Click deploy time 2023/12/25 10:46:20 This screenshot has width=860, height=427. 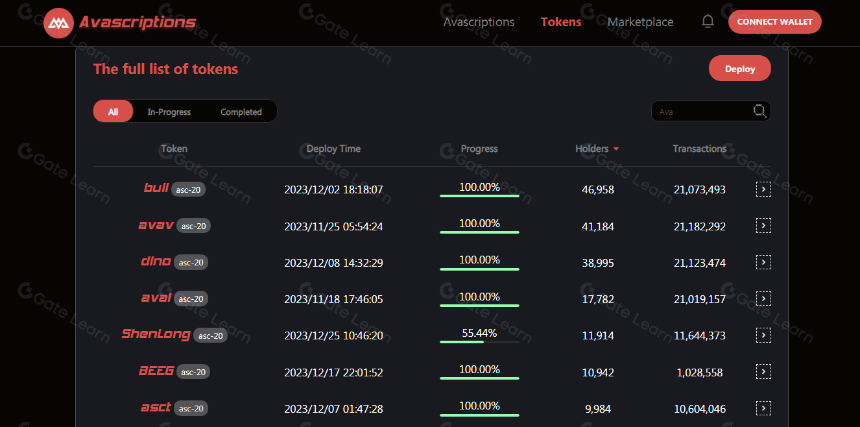[333, 335]
